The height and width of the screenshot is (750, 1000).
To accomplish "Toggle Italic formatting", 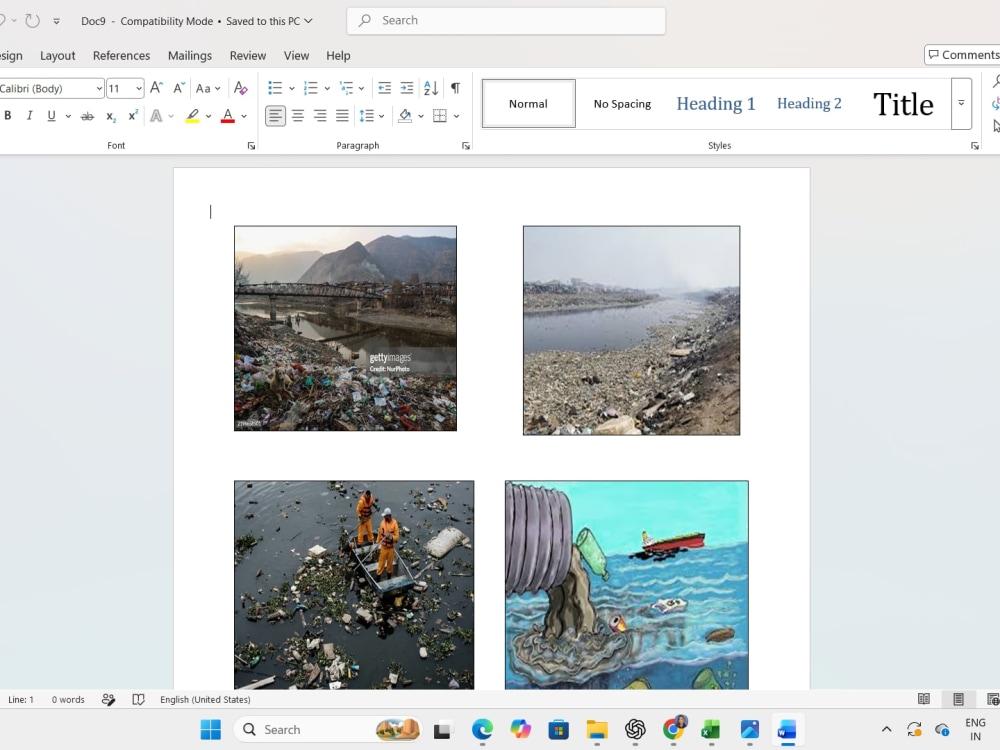I will (29, 116).
